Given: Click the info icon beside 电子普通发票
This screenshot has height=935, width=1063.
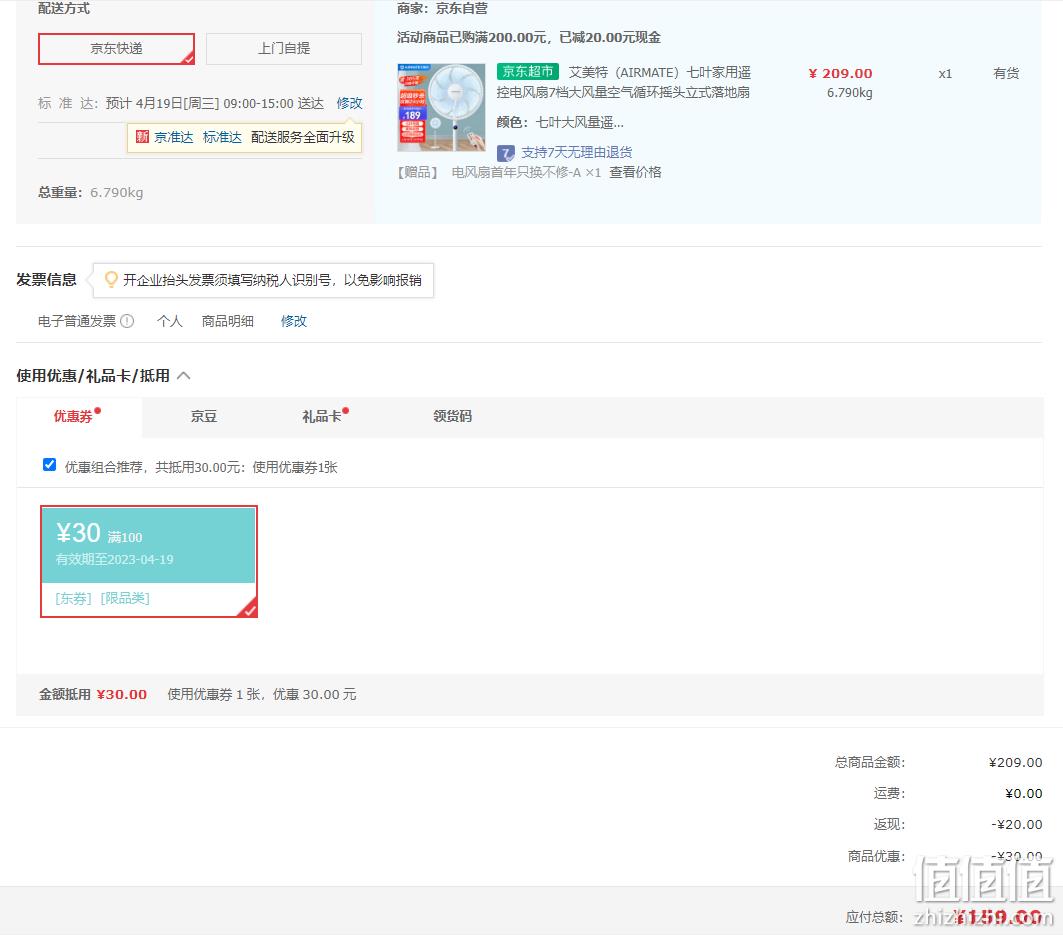Looking at the screenshot, I should tap(127, 321).
